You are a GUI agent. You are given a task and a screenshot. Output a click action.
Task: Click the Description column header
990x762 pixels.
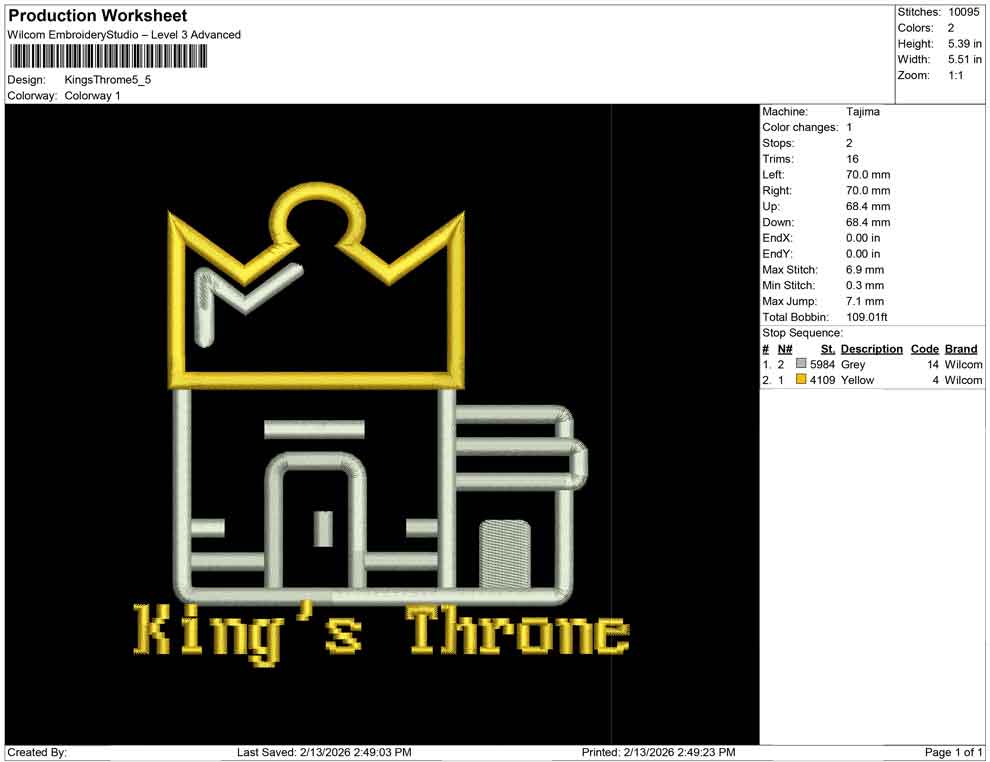click(871, 348)
